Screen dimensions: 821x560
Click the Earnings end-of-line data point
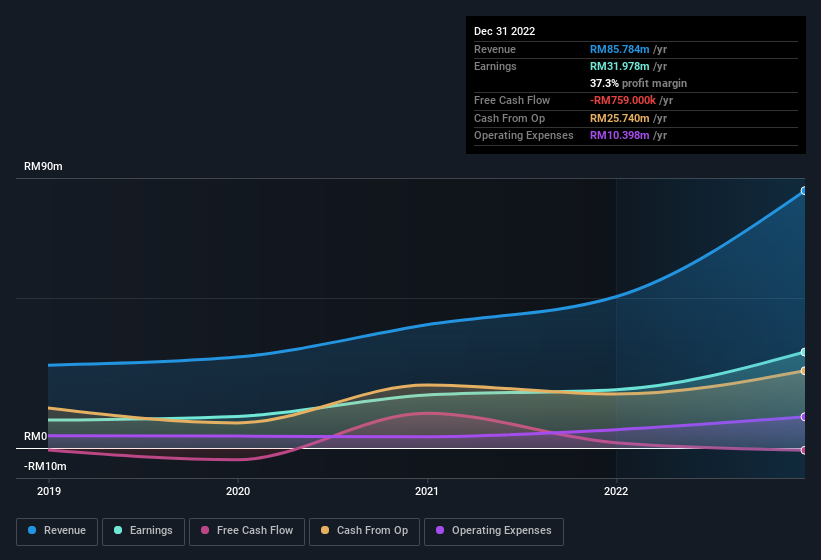tap(804, 352)
